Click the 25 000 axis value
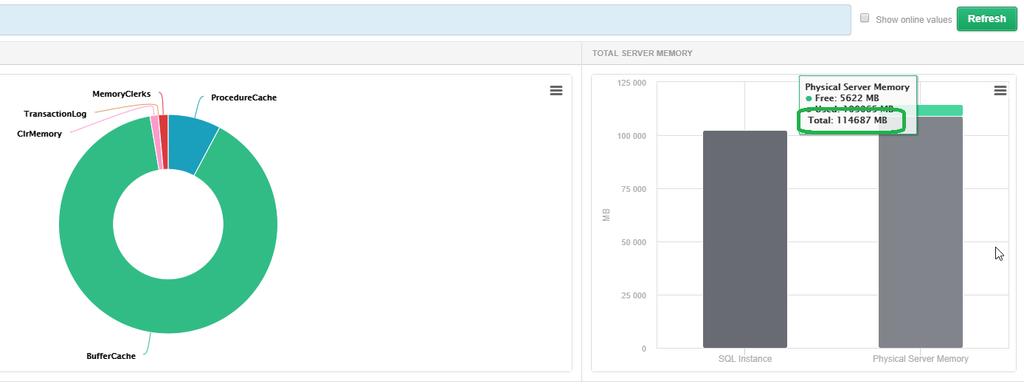This screenshot has height=387, width=1024. coord(633,296)
